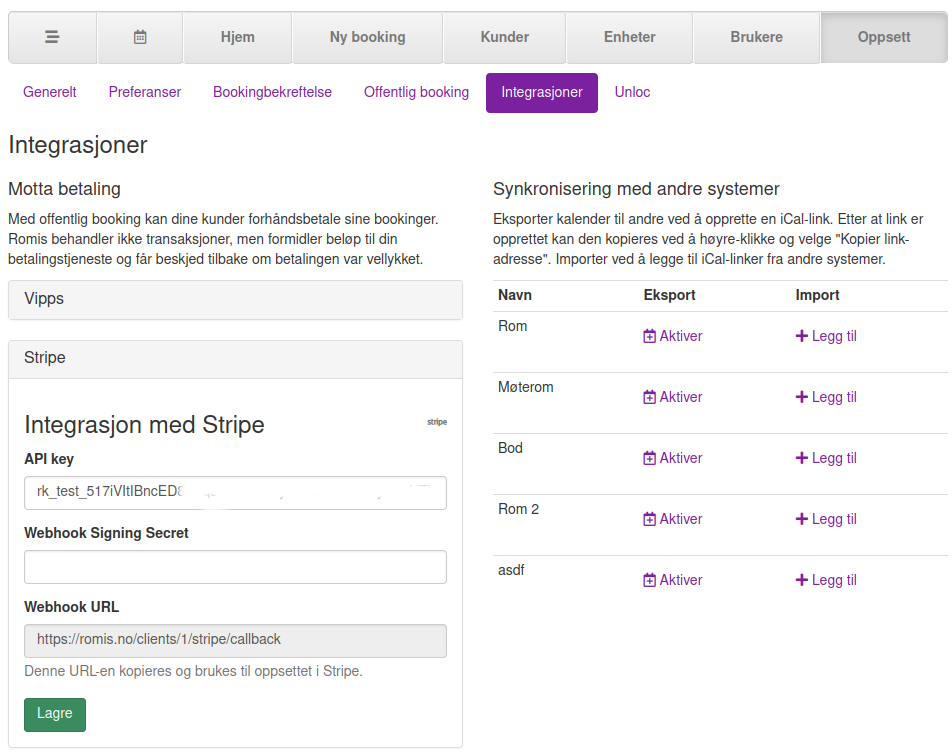Click the plus icon for Møterom import
952x756 pixels.
point(801,397)
